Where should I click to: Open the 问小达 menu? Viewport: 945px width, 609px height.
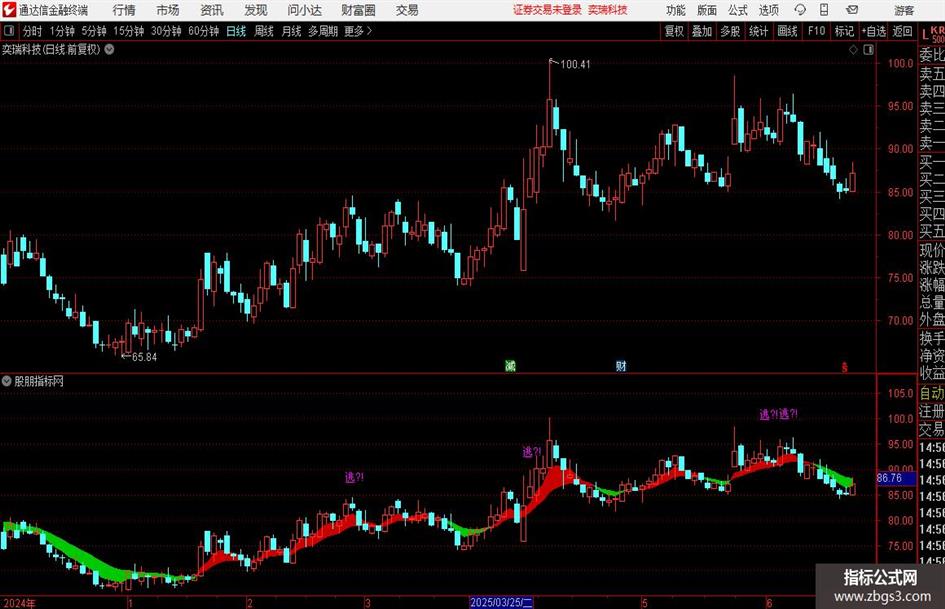coord(304,10)
